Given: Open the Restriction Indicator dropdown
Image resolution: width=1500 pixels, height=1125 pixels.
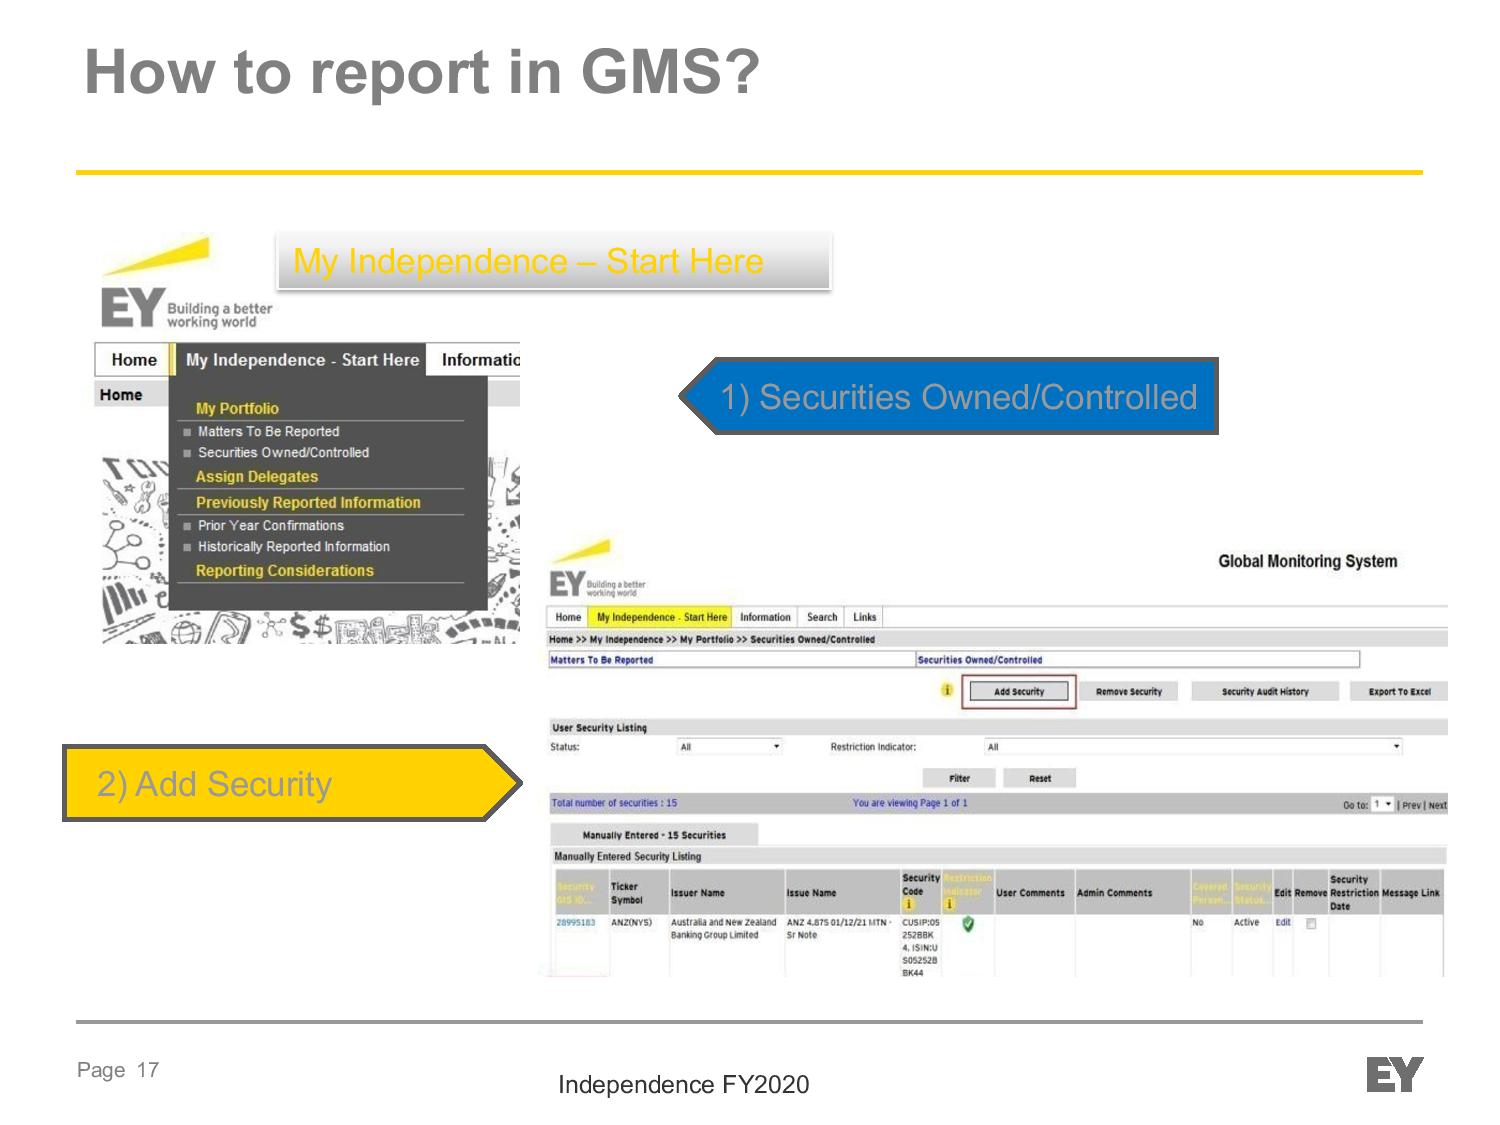Looking at the screenshot, I should pos(1193,747).
